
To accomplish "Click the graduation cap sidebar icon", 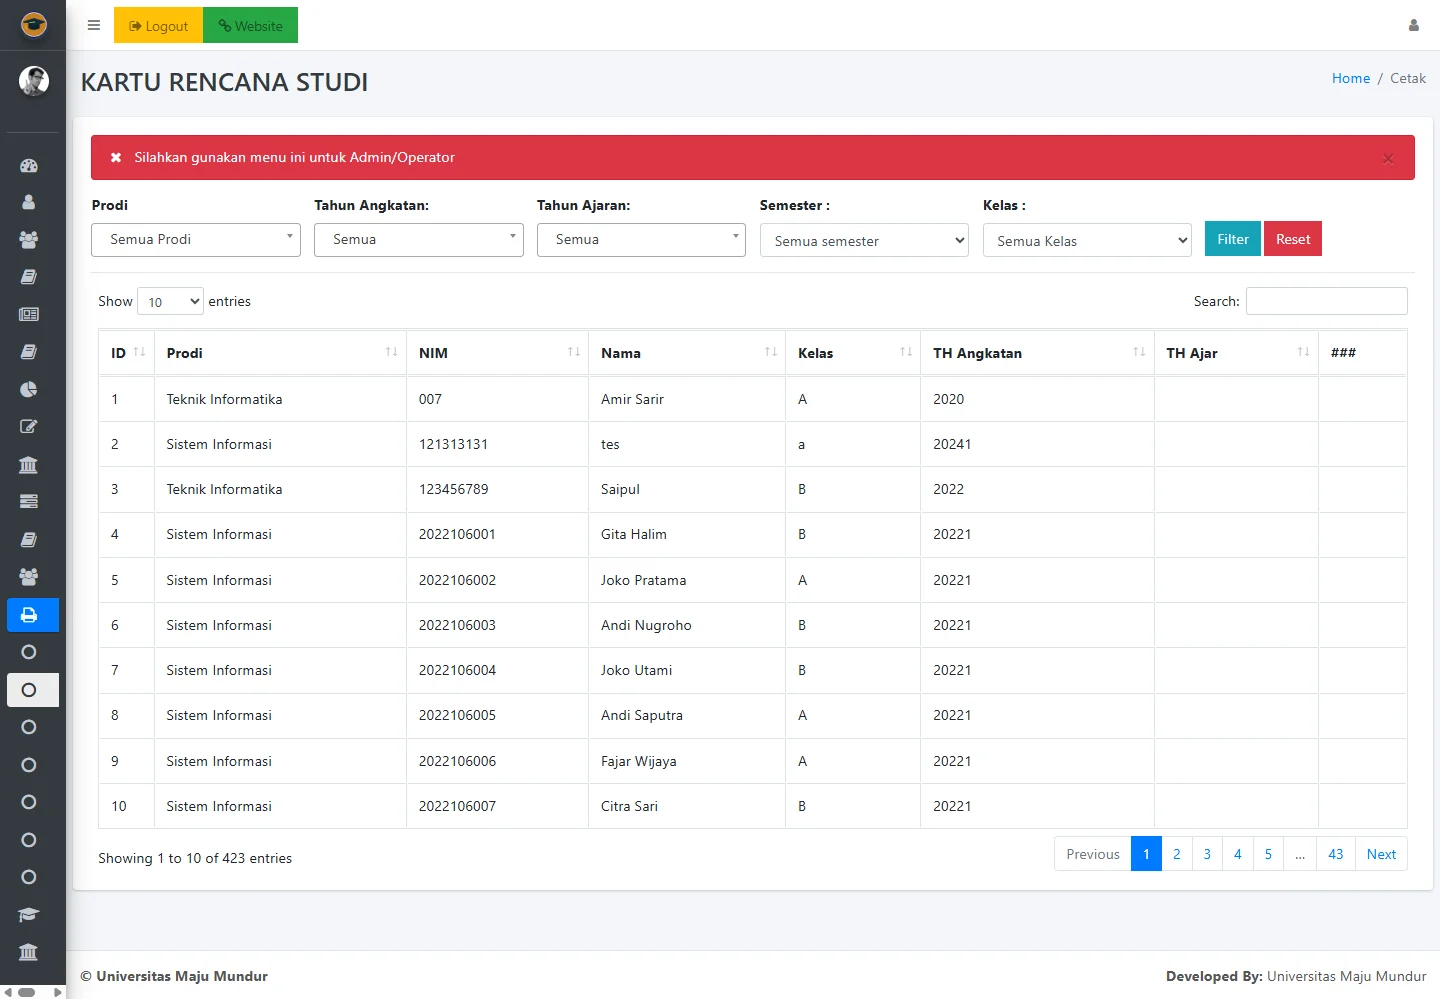I will pos(29,914).
